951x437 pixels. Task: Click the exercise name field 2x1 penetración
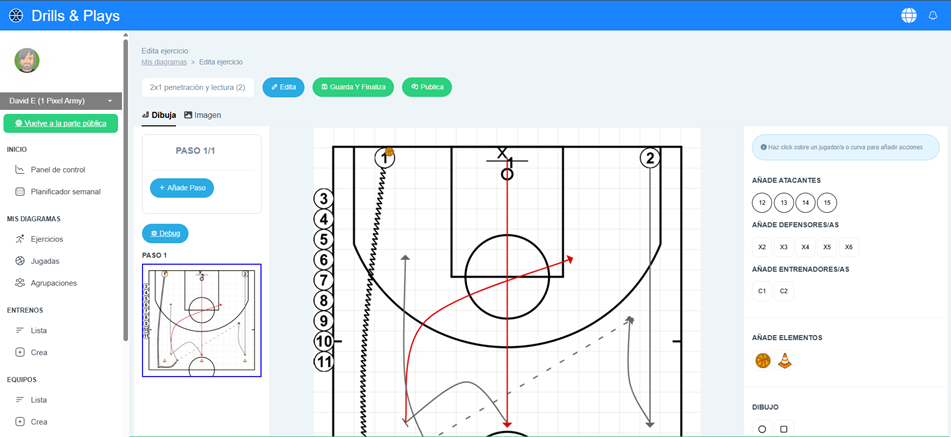(x=198, y=87)
